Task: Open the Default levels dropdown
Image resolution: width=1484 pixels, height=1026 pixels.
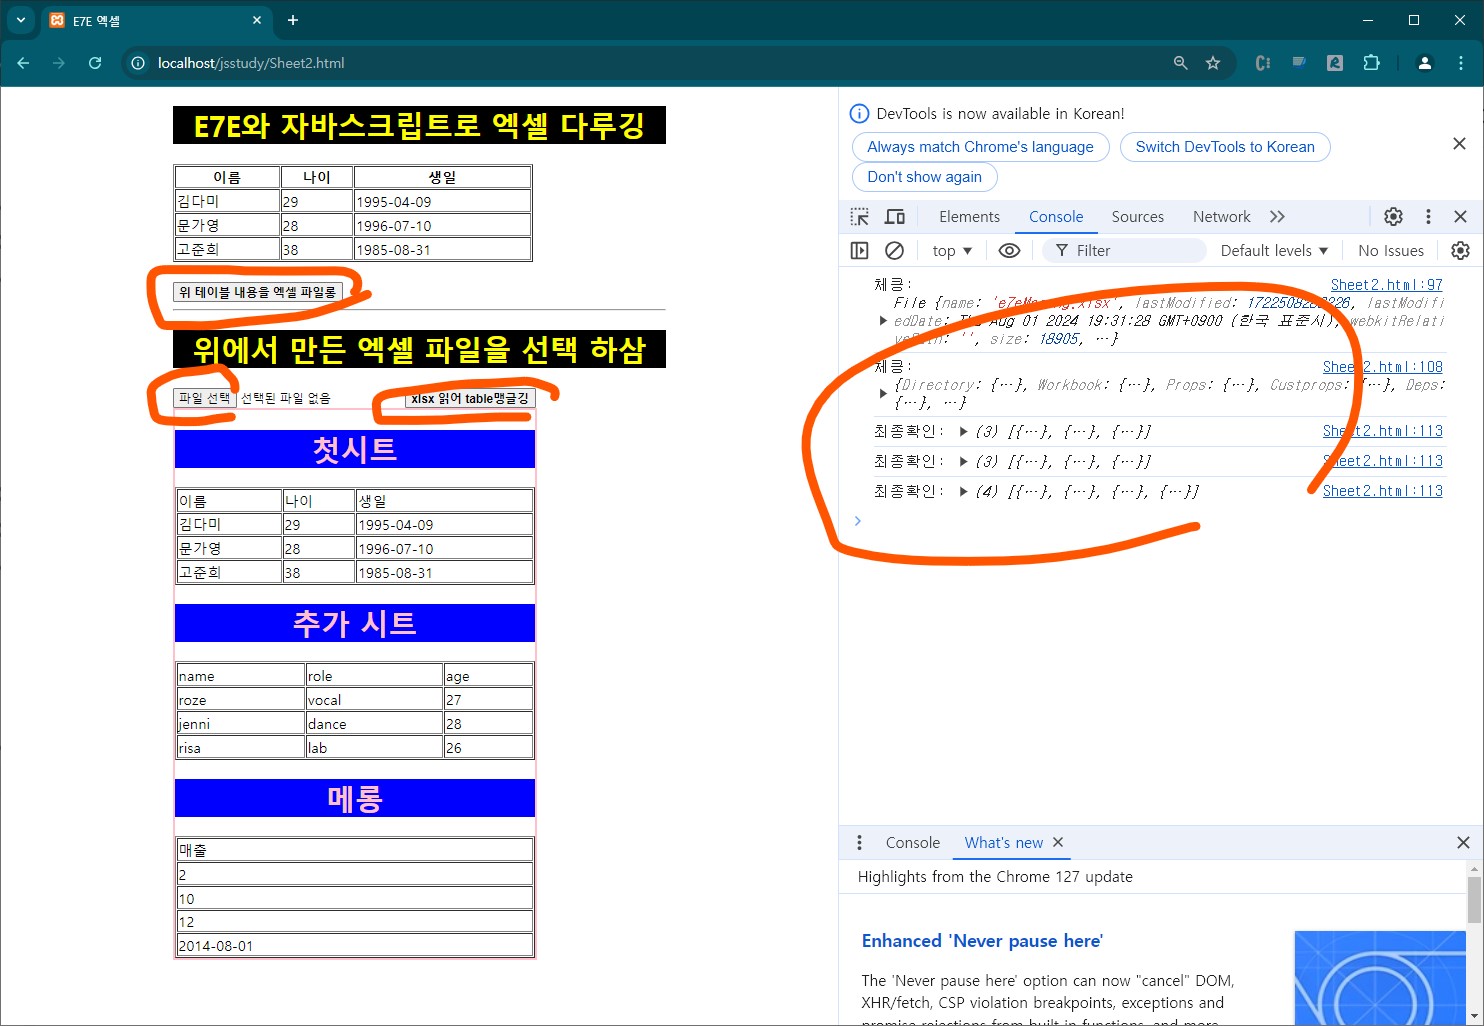Action: 1274,251
